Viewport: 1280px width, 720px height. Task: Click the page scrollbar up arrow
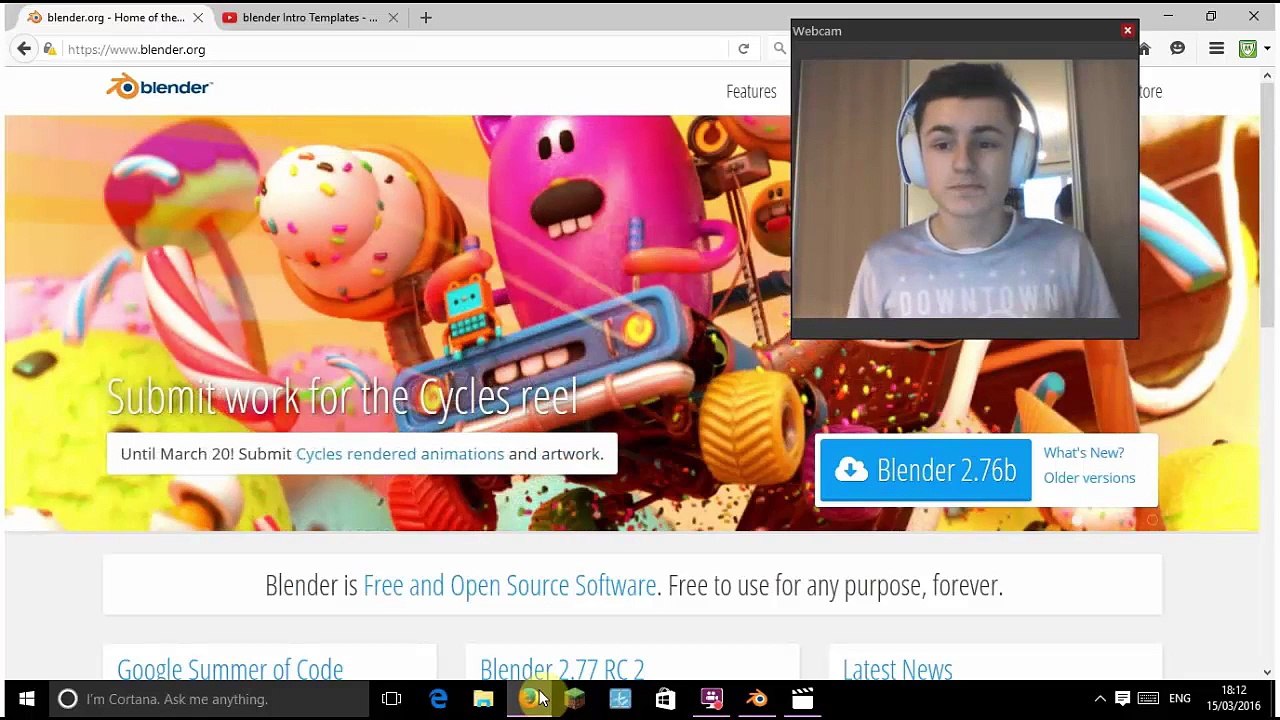pos(1268,74)
